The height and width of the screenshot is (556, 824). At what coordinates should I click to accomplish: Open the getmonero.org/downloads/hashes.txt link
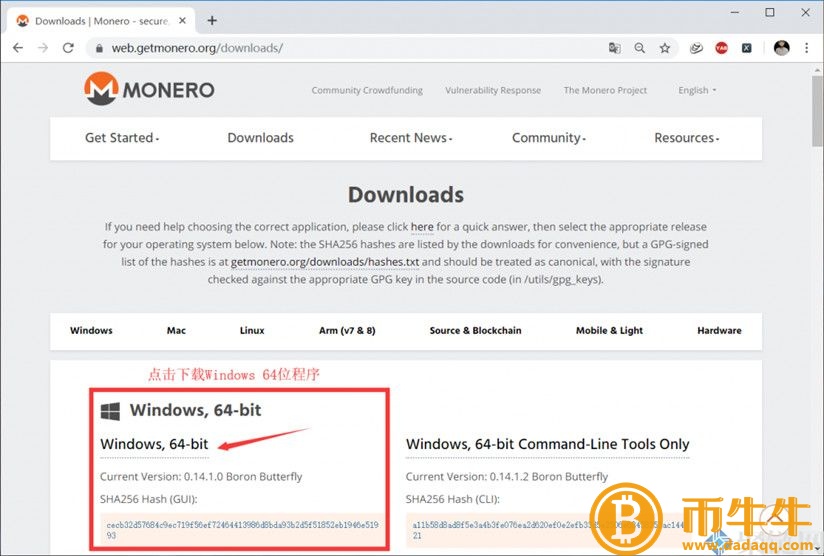[324, 262]
